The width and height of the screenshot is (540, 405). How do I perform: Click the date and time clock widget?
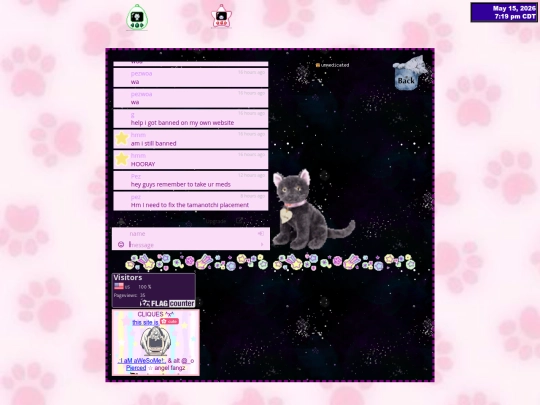pyautogui.click(x=504, y=12)
